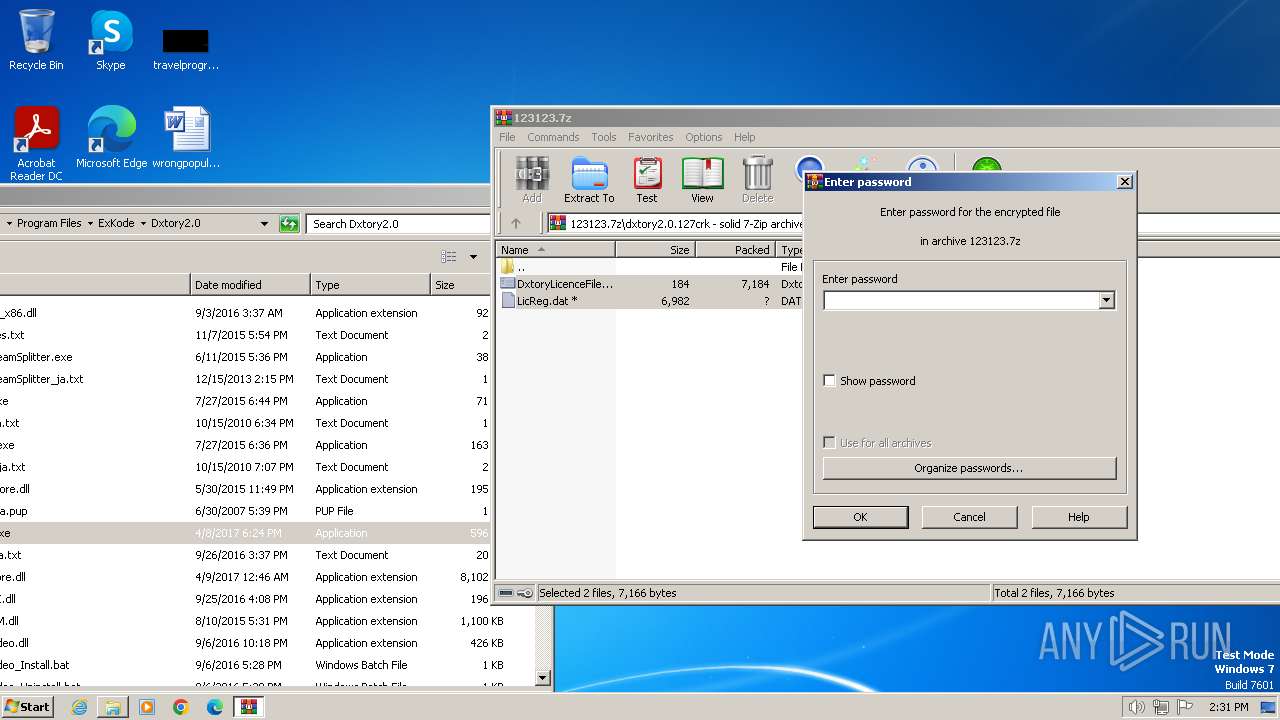1280x720 pixels.
Task: Select the 8,102 size Application extension row
Action: click(245, 577)
